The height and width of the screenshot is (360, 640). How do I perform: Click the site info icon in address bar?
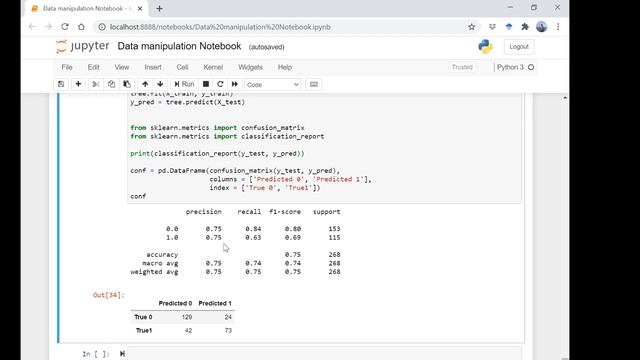102,27
